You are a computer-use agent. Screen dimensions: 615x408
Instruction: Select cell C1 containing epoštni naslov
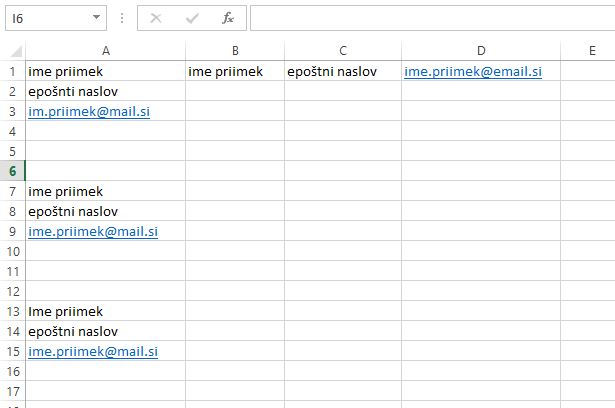343,71
